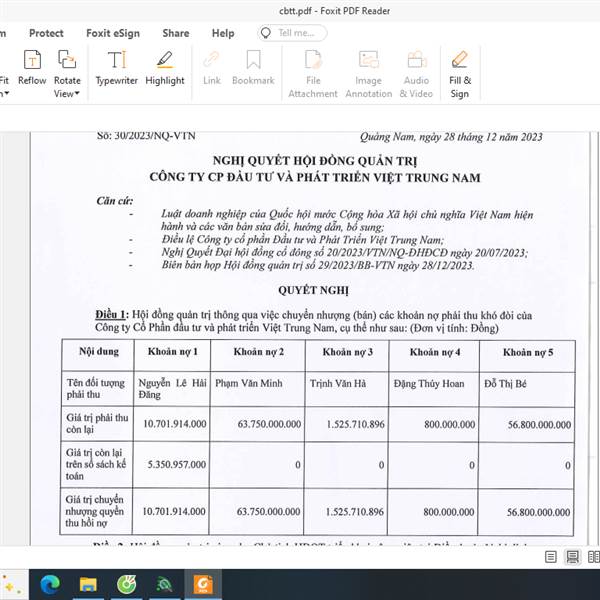Click the underlined 'Điều 1' text
Screen dimensions: 600x600
coord(110,315)
